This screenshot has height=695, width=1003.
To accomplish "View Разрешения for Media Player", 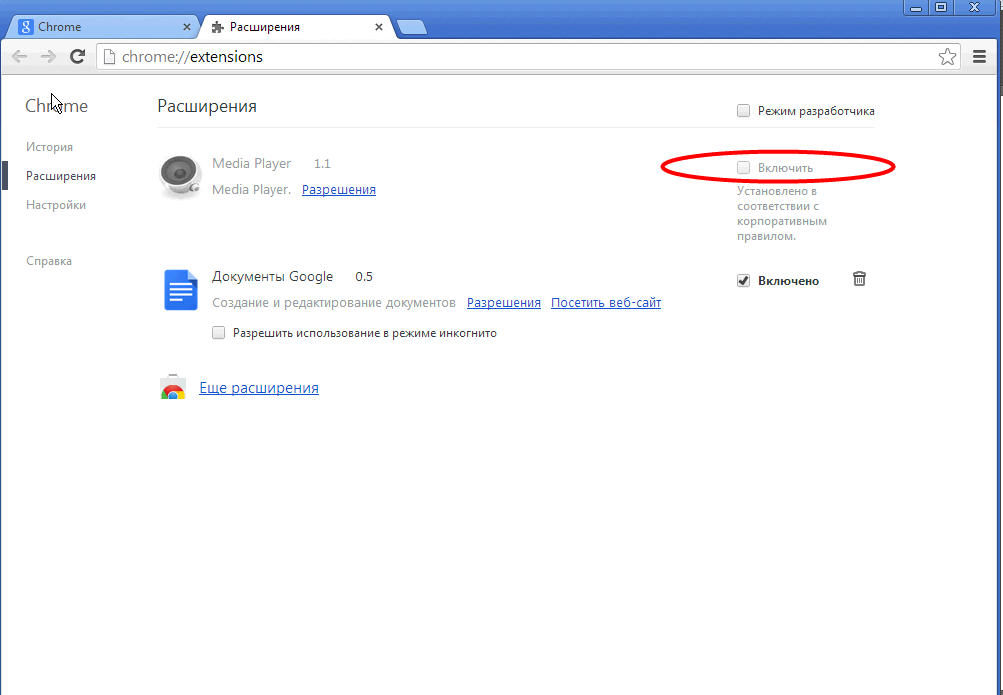I will point(338,190).
